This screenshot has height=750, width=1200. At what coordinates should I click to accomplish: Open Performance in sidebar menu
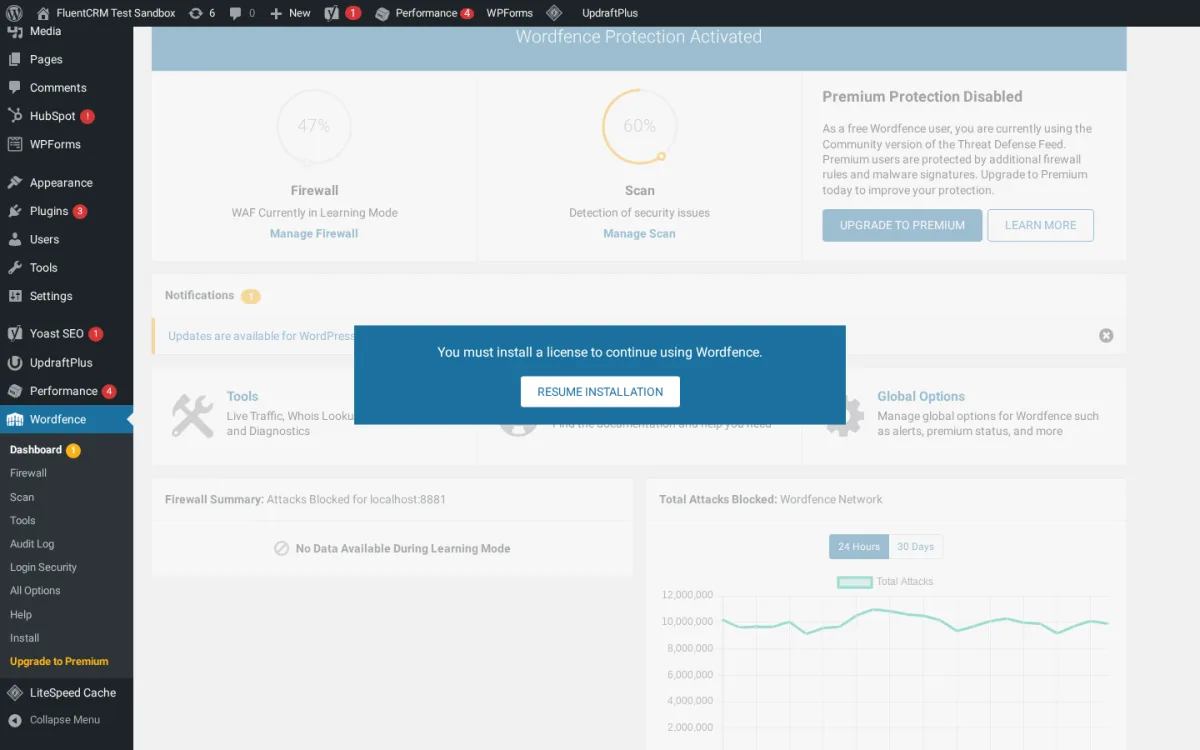pyautogui.click(x=66, y=391)
